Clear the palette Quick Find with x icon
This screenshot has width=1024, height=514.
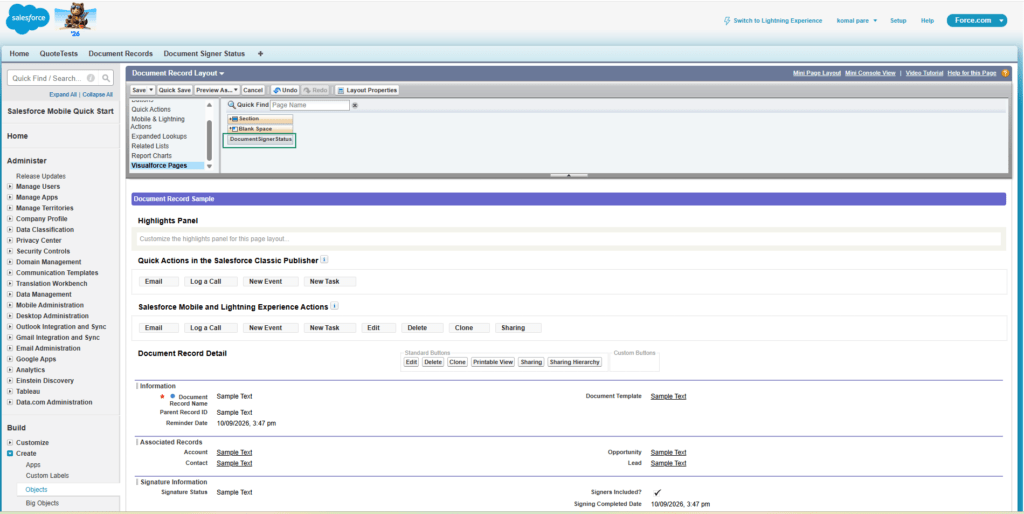click(355, 105)
